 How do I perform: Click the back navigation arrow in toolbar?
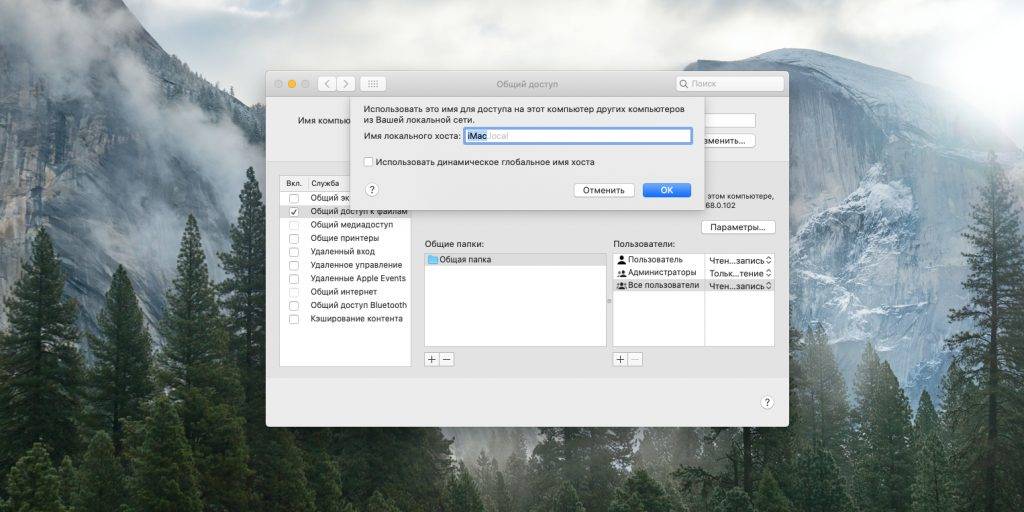[x=327, y=84]
